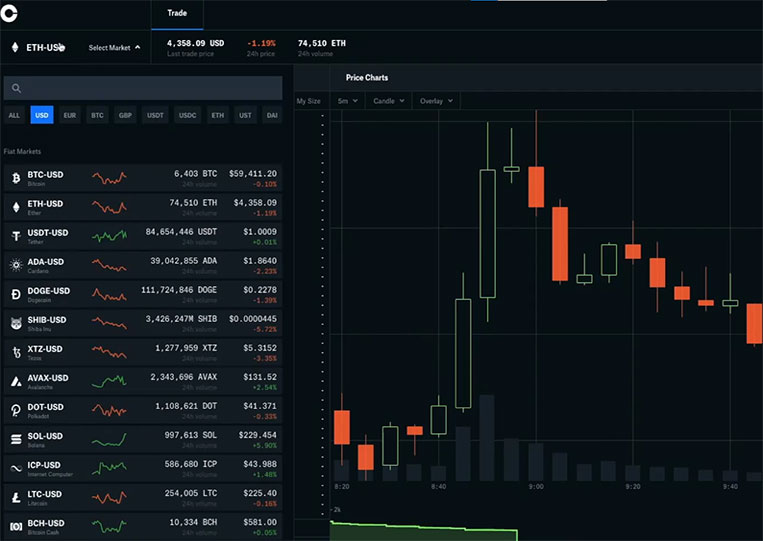The height and width of the screenshot is (541, 763).
Task: Click the BTC-USD sparkline chart
Action: click(109, 178)
